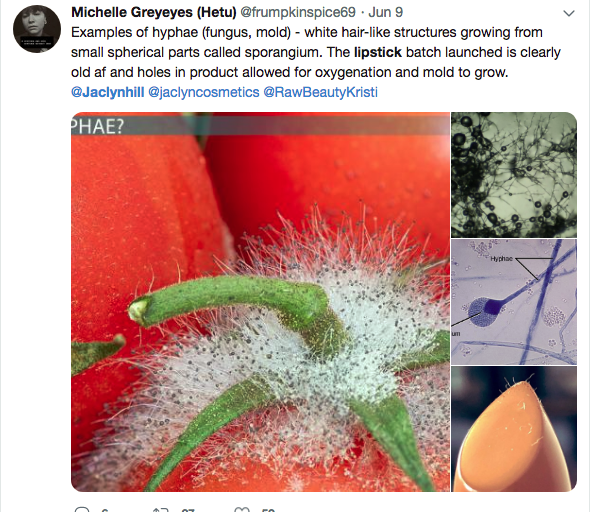Open the @jaclyncosmetics mention link
590x512 pixels.
click(x=204, y=92)
